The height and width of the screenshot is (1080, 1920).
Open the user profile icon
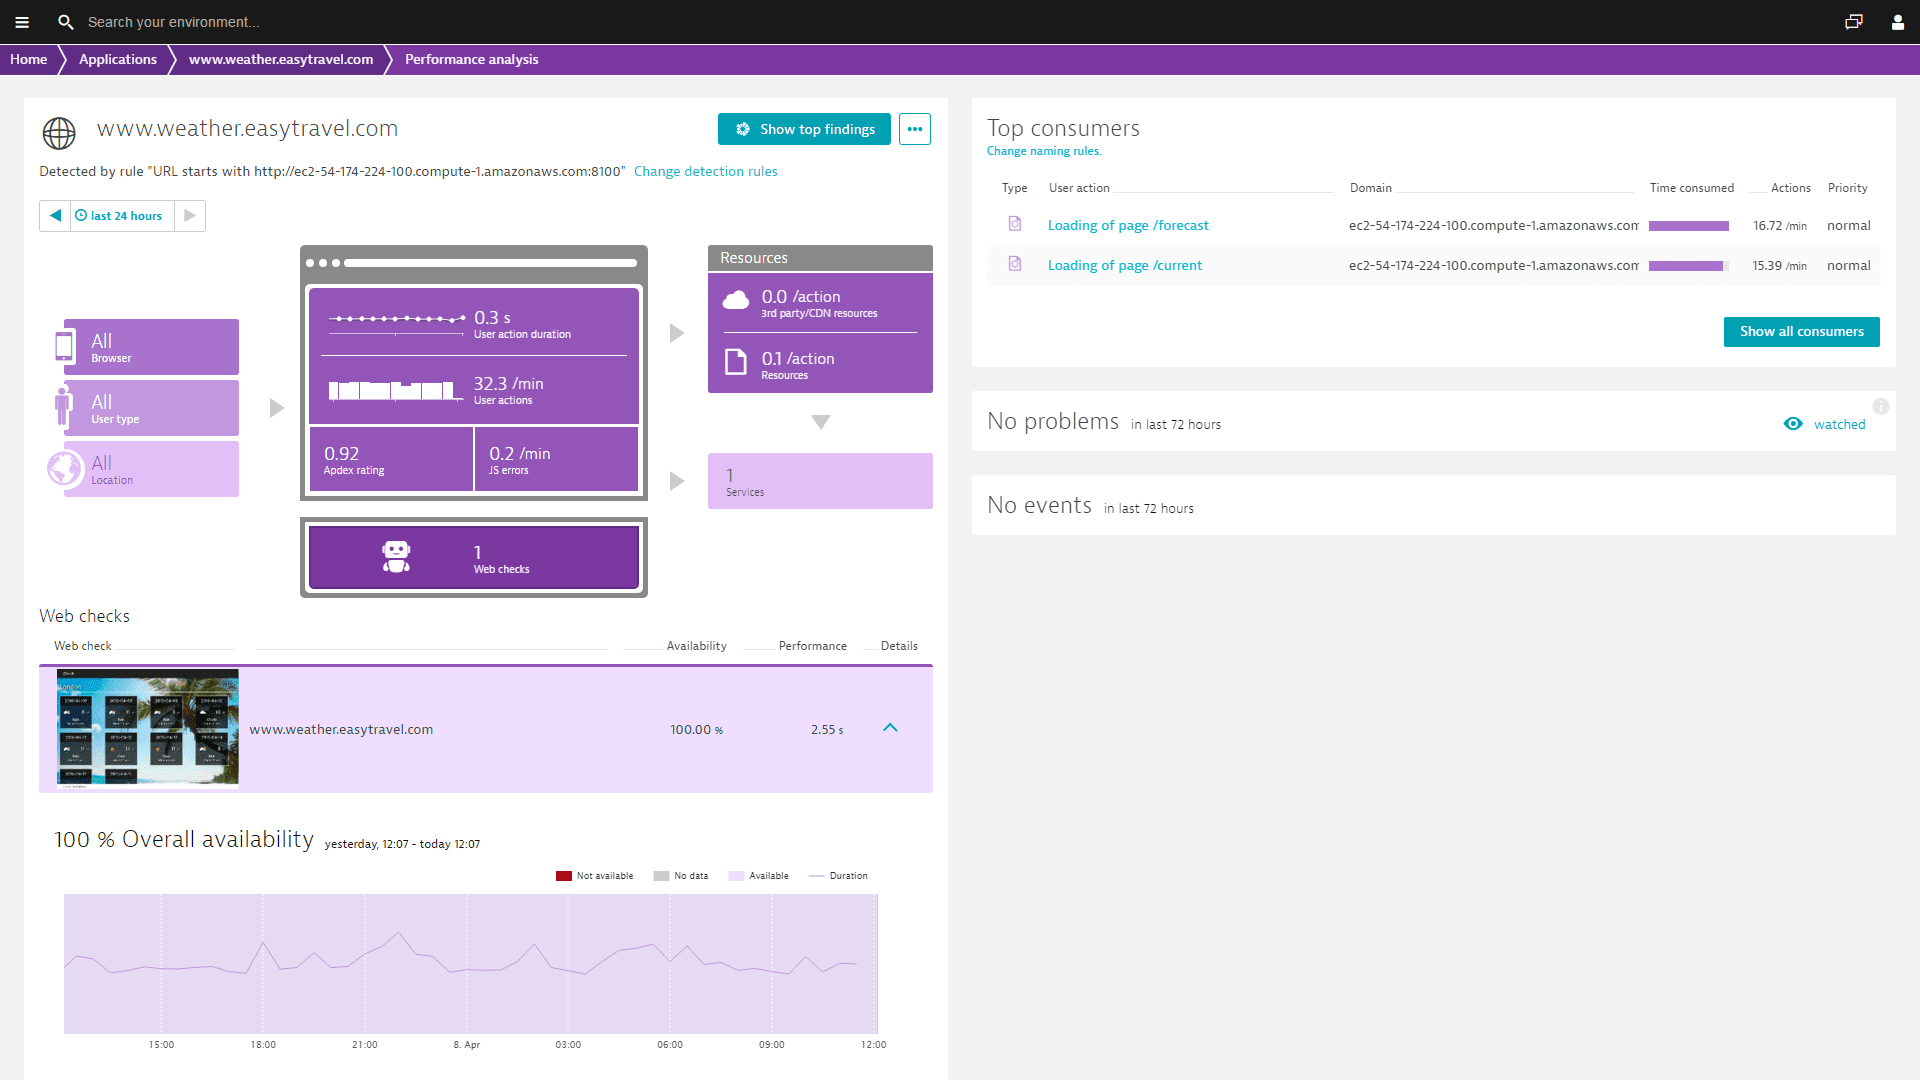click(1897, 22)
